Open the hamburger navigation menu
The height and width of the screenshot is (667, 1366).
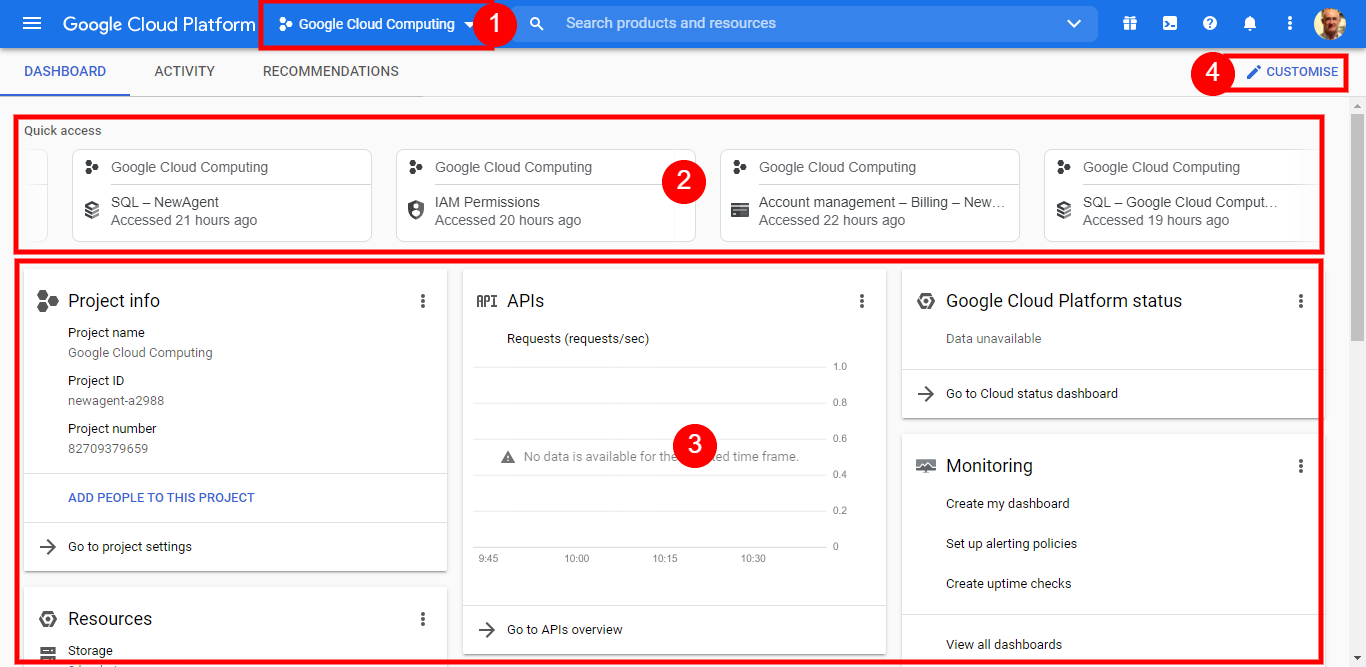[x=32, y=23]
